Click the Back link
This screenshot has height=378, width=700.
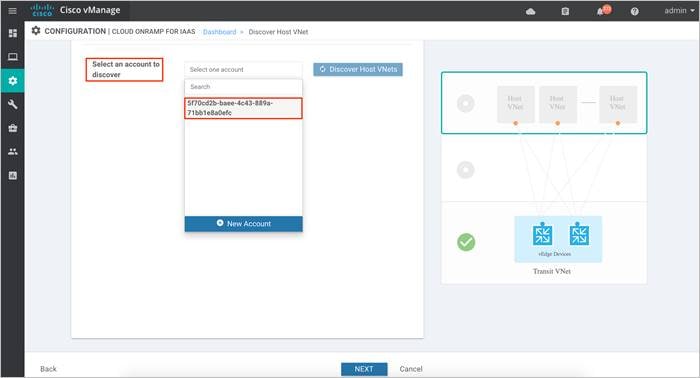tap(48, 369)
